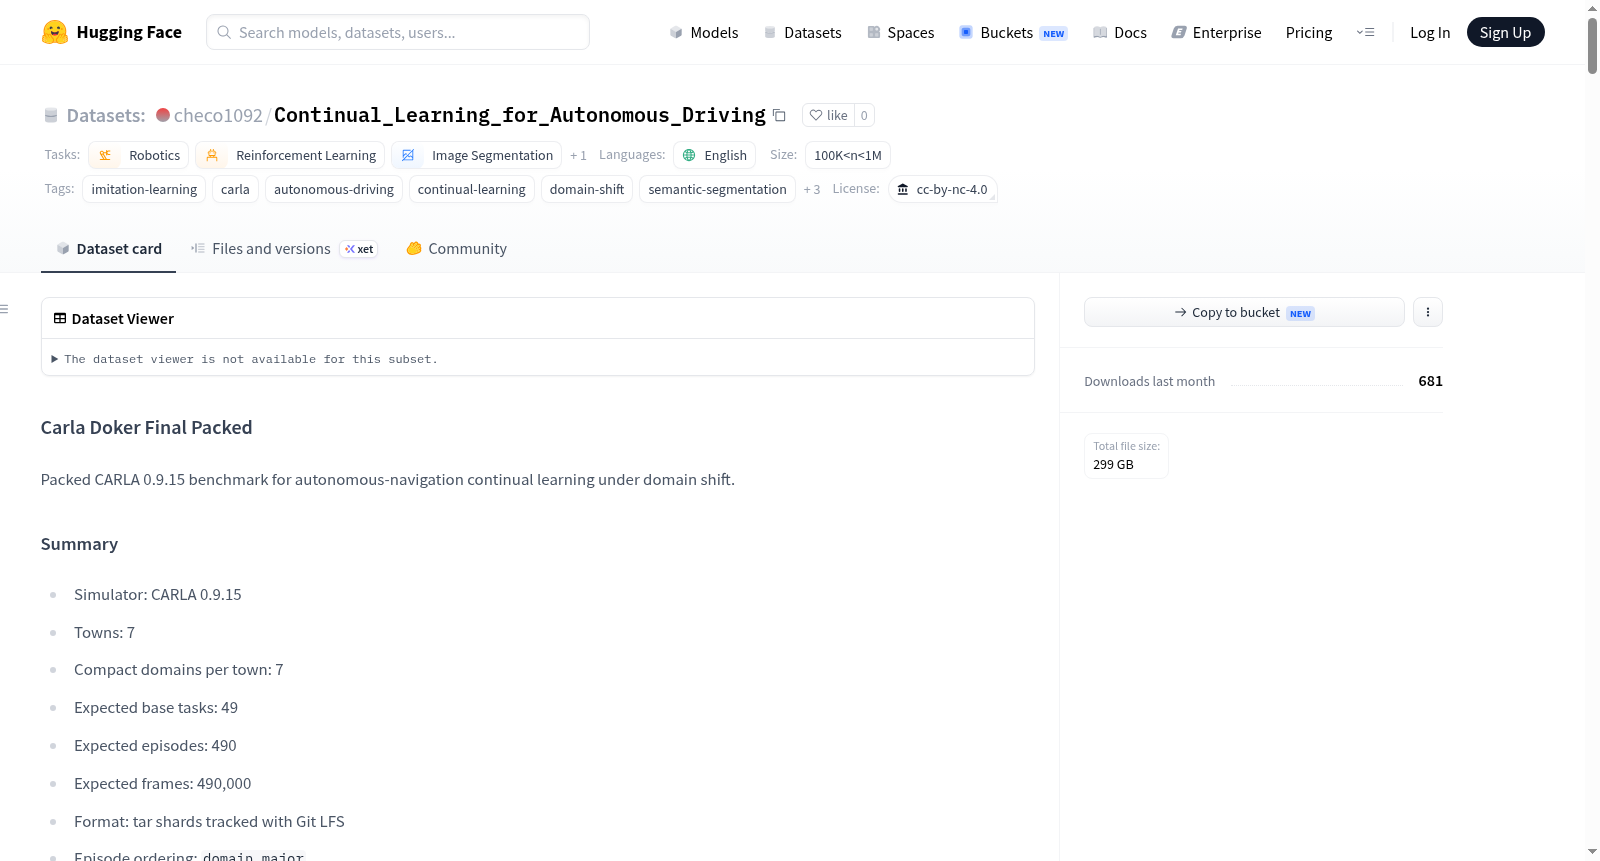Click the Sign Up button
This screenshot has width=1600, height=861.
(x=1505, y=32)
